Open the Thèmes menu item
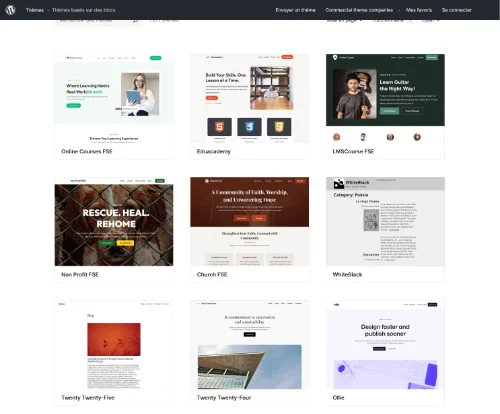 tap(35, 10)
